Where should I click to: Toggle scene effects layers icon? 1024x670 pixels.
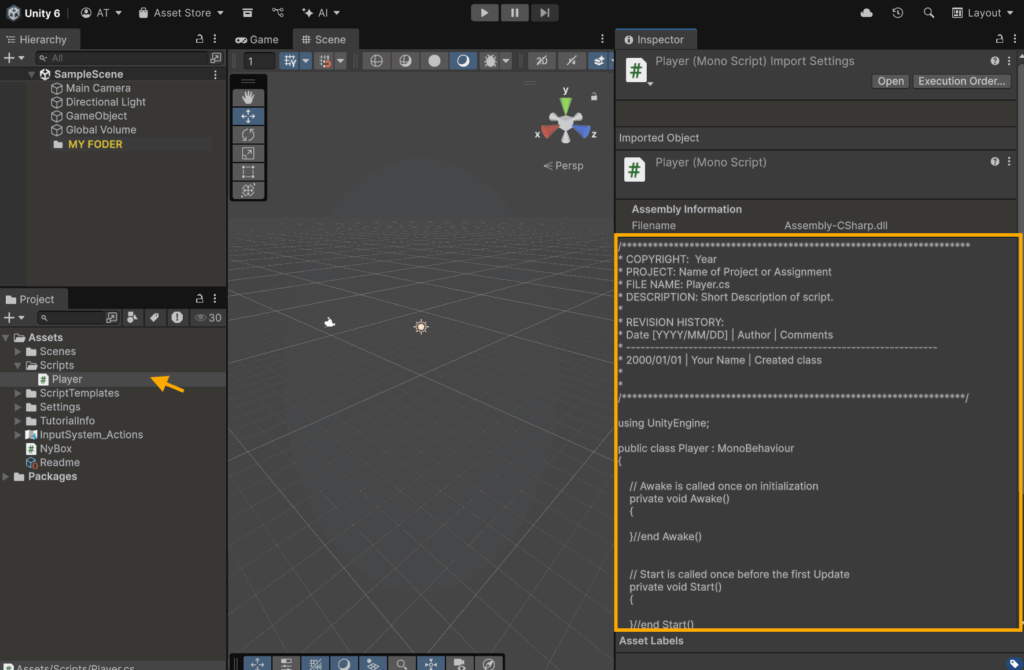click(598, 61)
